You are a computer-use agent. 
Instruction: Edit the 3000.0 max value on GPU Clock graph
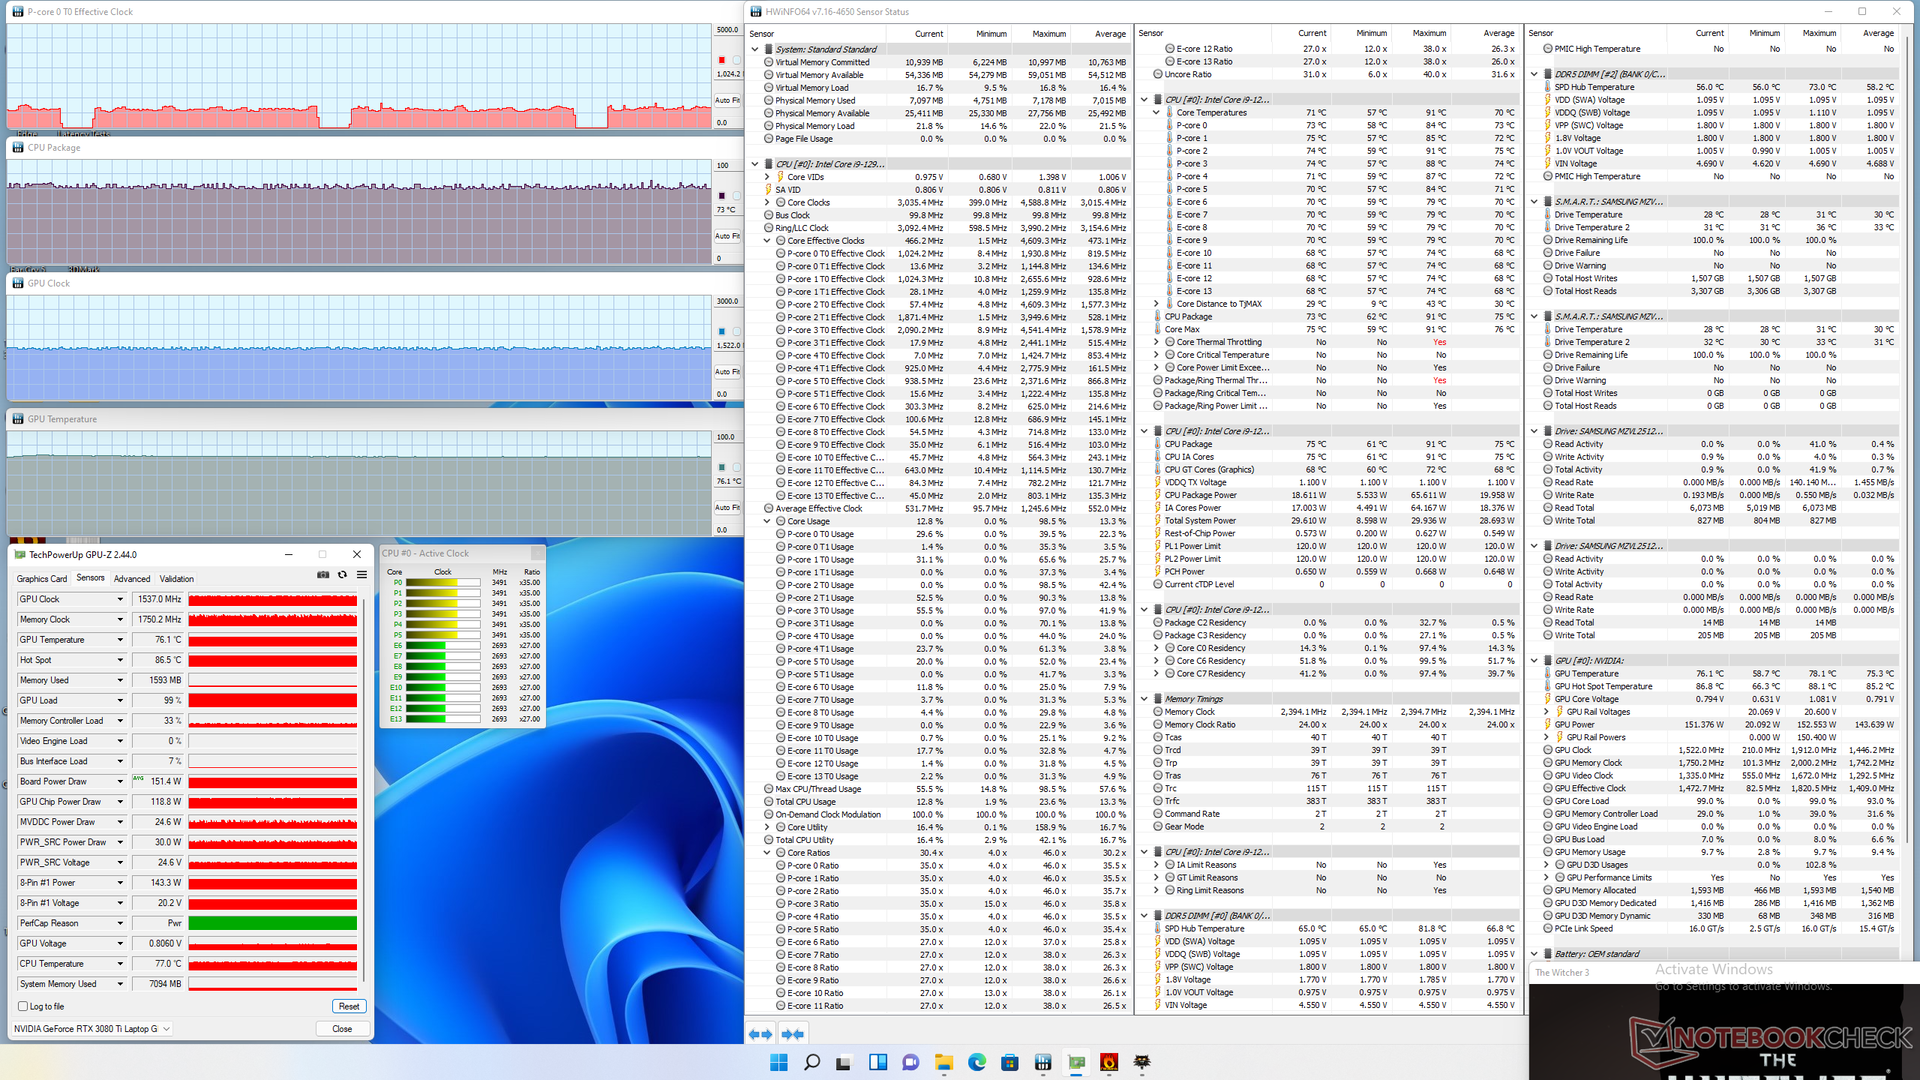727,301
